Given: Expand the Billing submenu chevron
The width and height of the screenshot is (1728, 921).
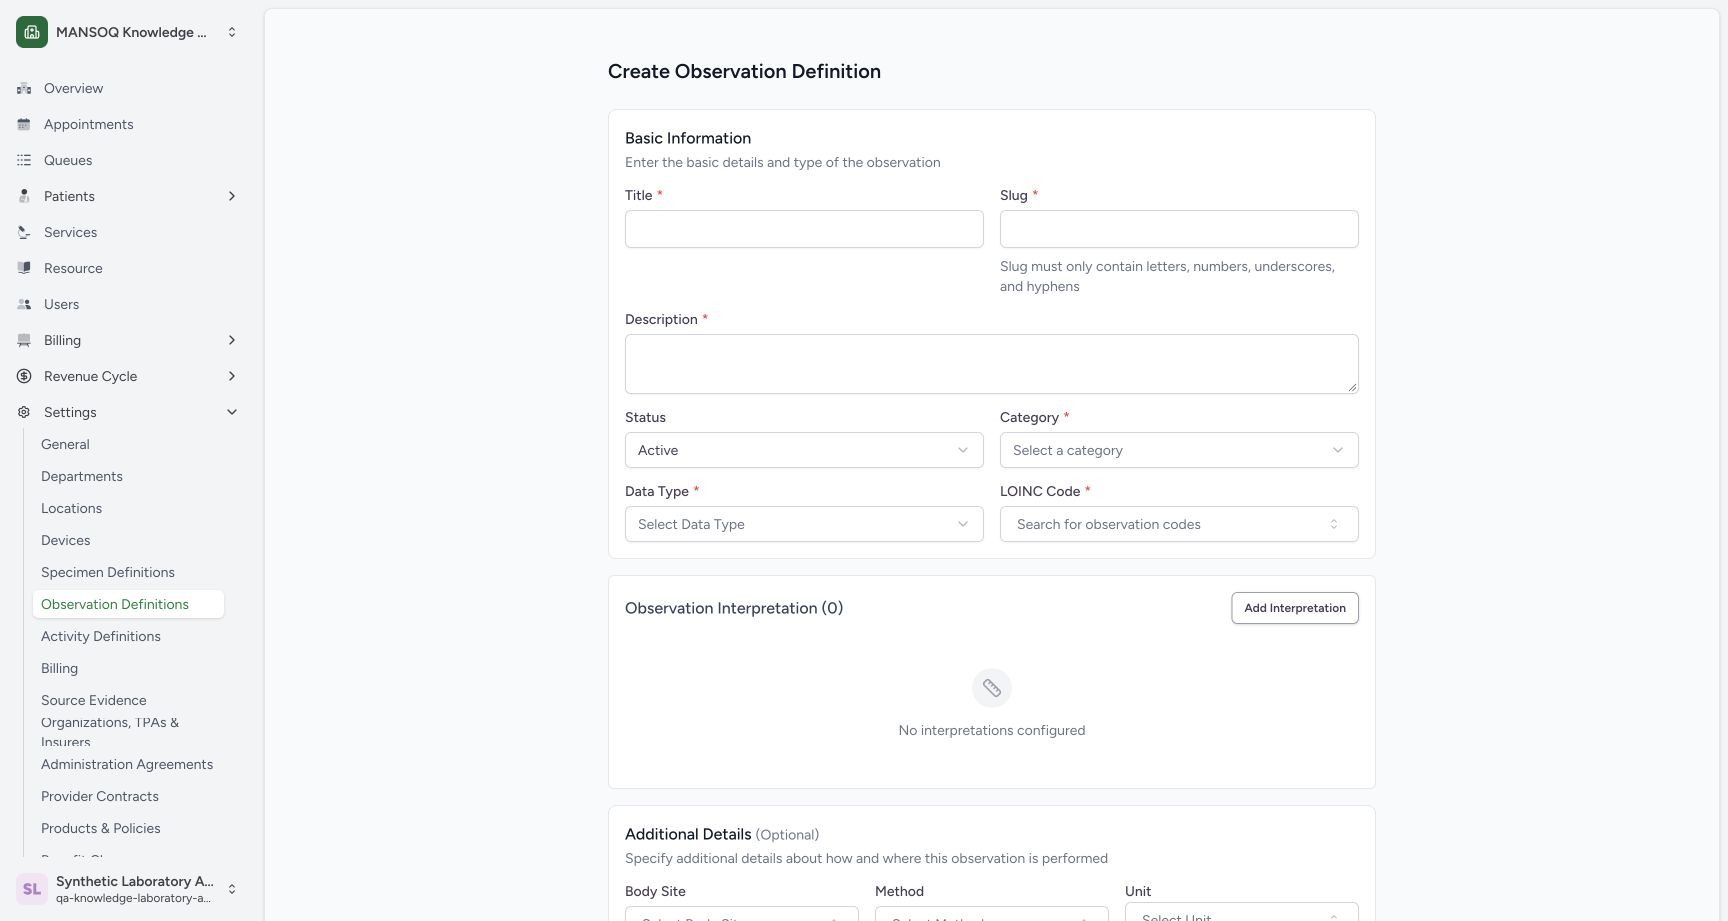Looking at the screenshot, I should tap(232, 340).
